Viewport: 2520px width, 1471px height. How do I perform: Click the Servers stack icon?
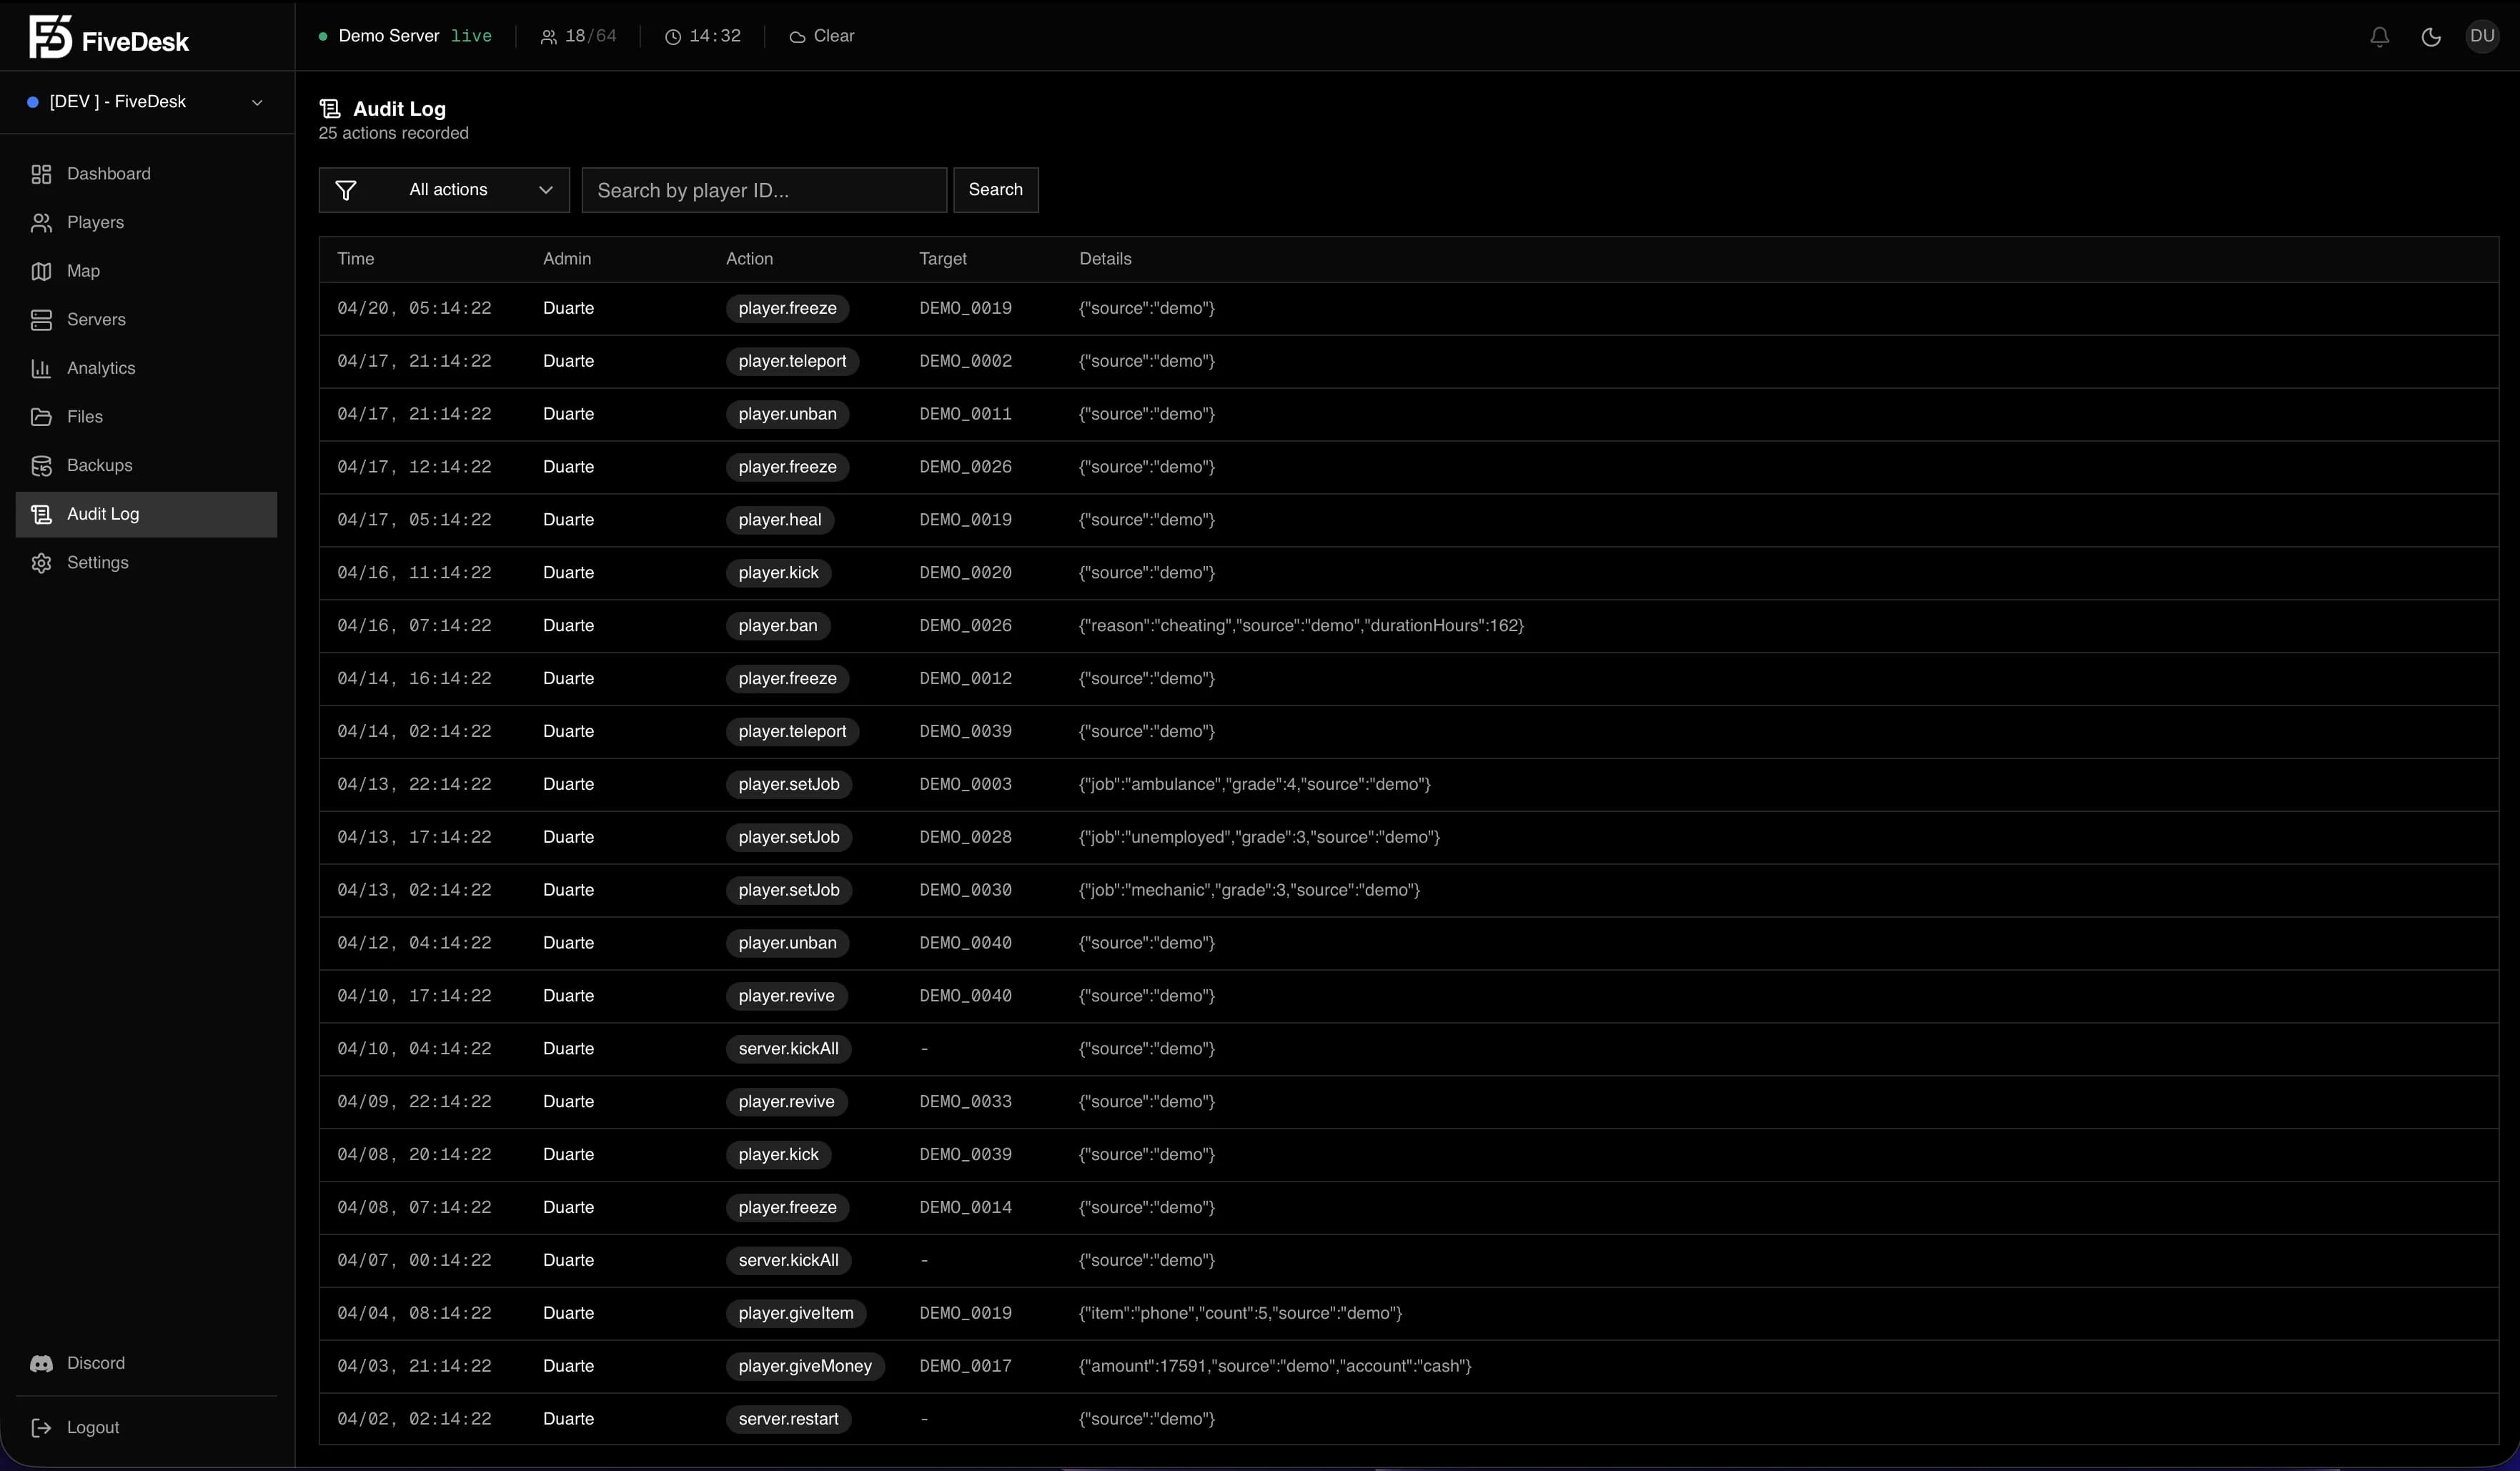pyautogui.click(x=41, y=320)
